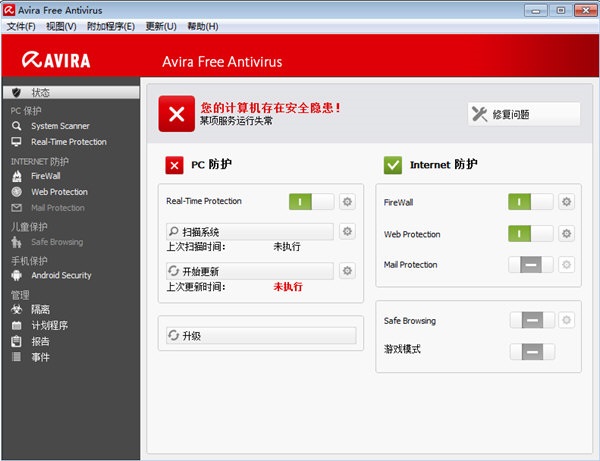
Task: Open settings gear beside 开始更新
Action: click(x=347, y=271)
